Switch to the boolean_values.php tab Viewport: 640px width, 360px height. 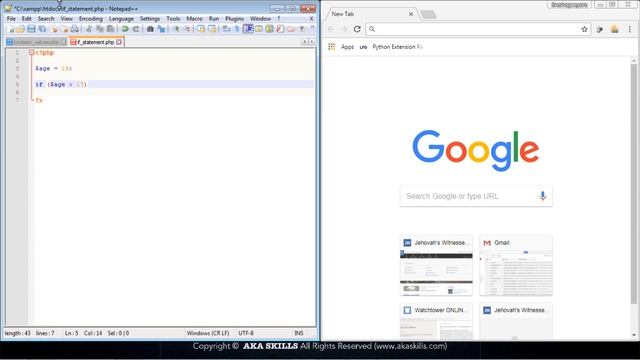(36, 42)
